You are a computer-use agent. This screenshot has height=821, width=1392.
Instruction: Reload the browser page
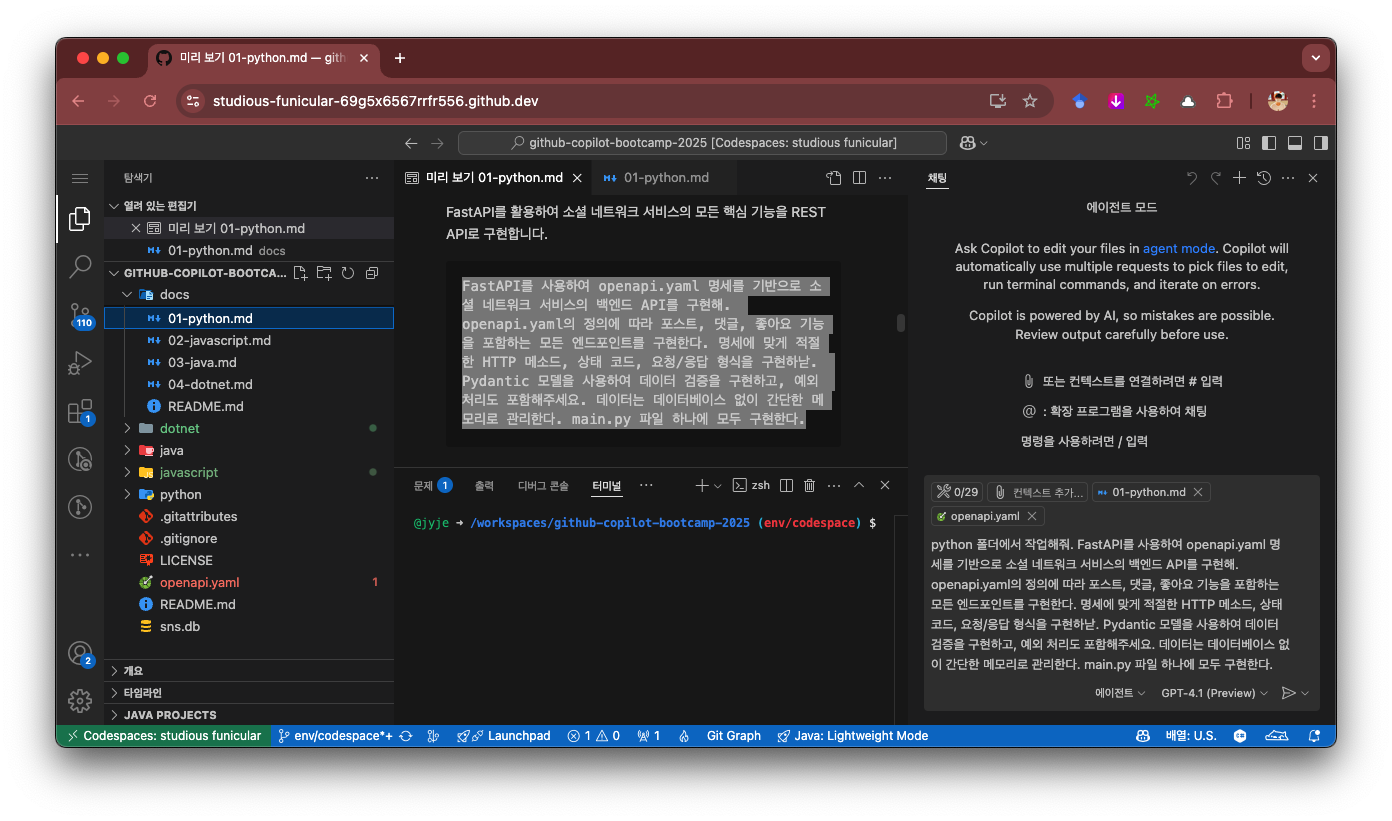150,101
